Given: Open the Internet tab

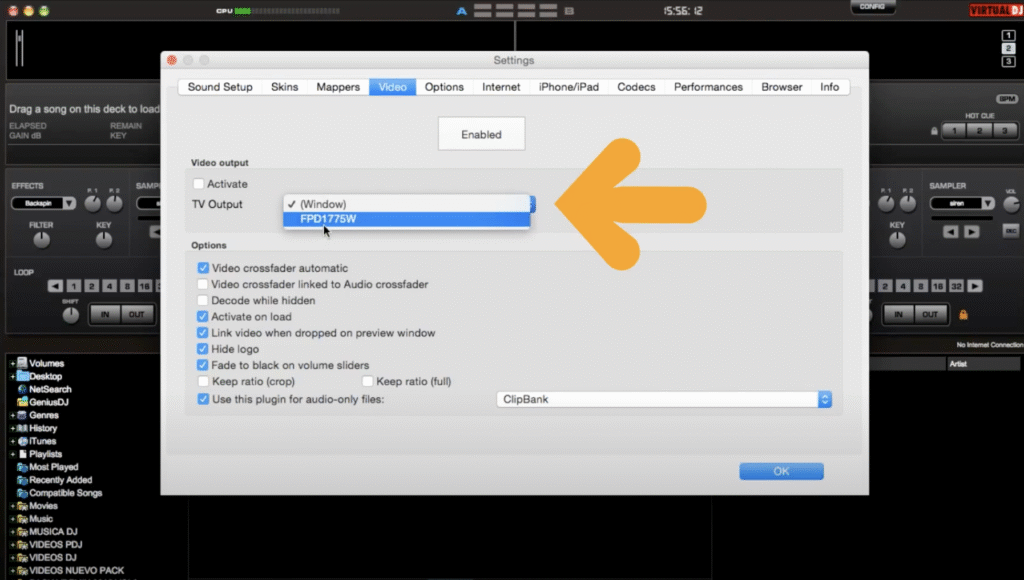Looking at the screenshot, I should tap(502, 87).
